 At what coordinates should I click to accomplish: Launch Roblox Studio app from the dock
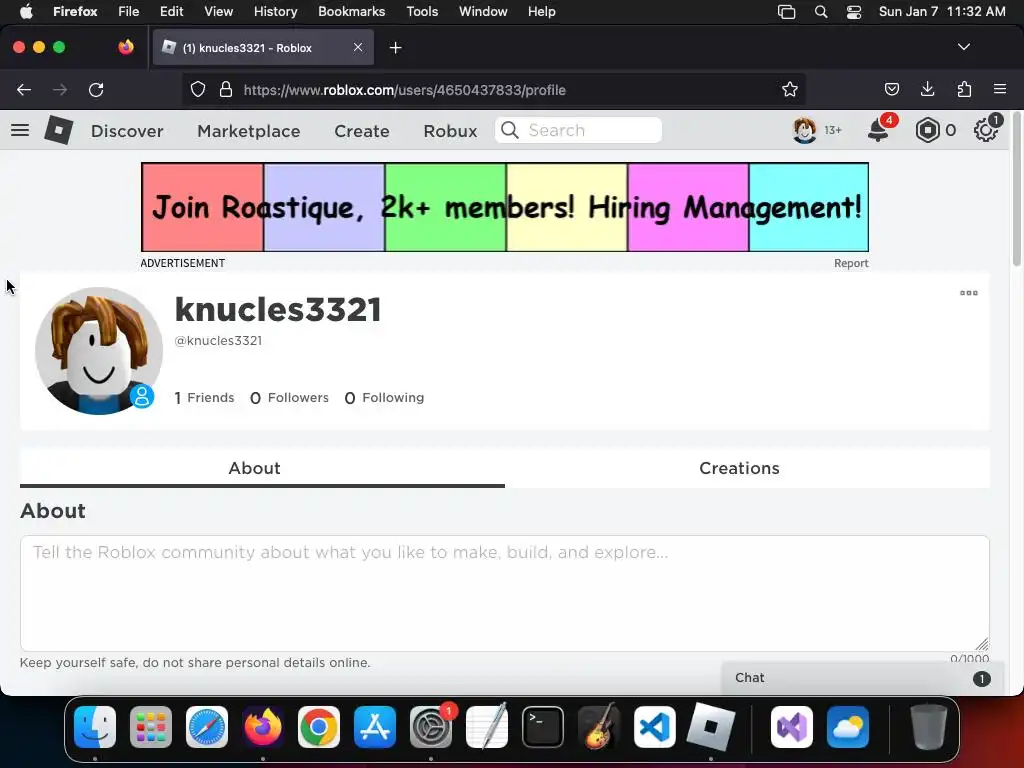coord(711,727)
